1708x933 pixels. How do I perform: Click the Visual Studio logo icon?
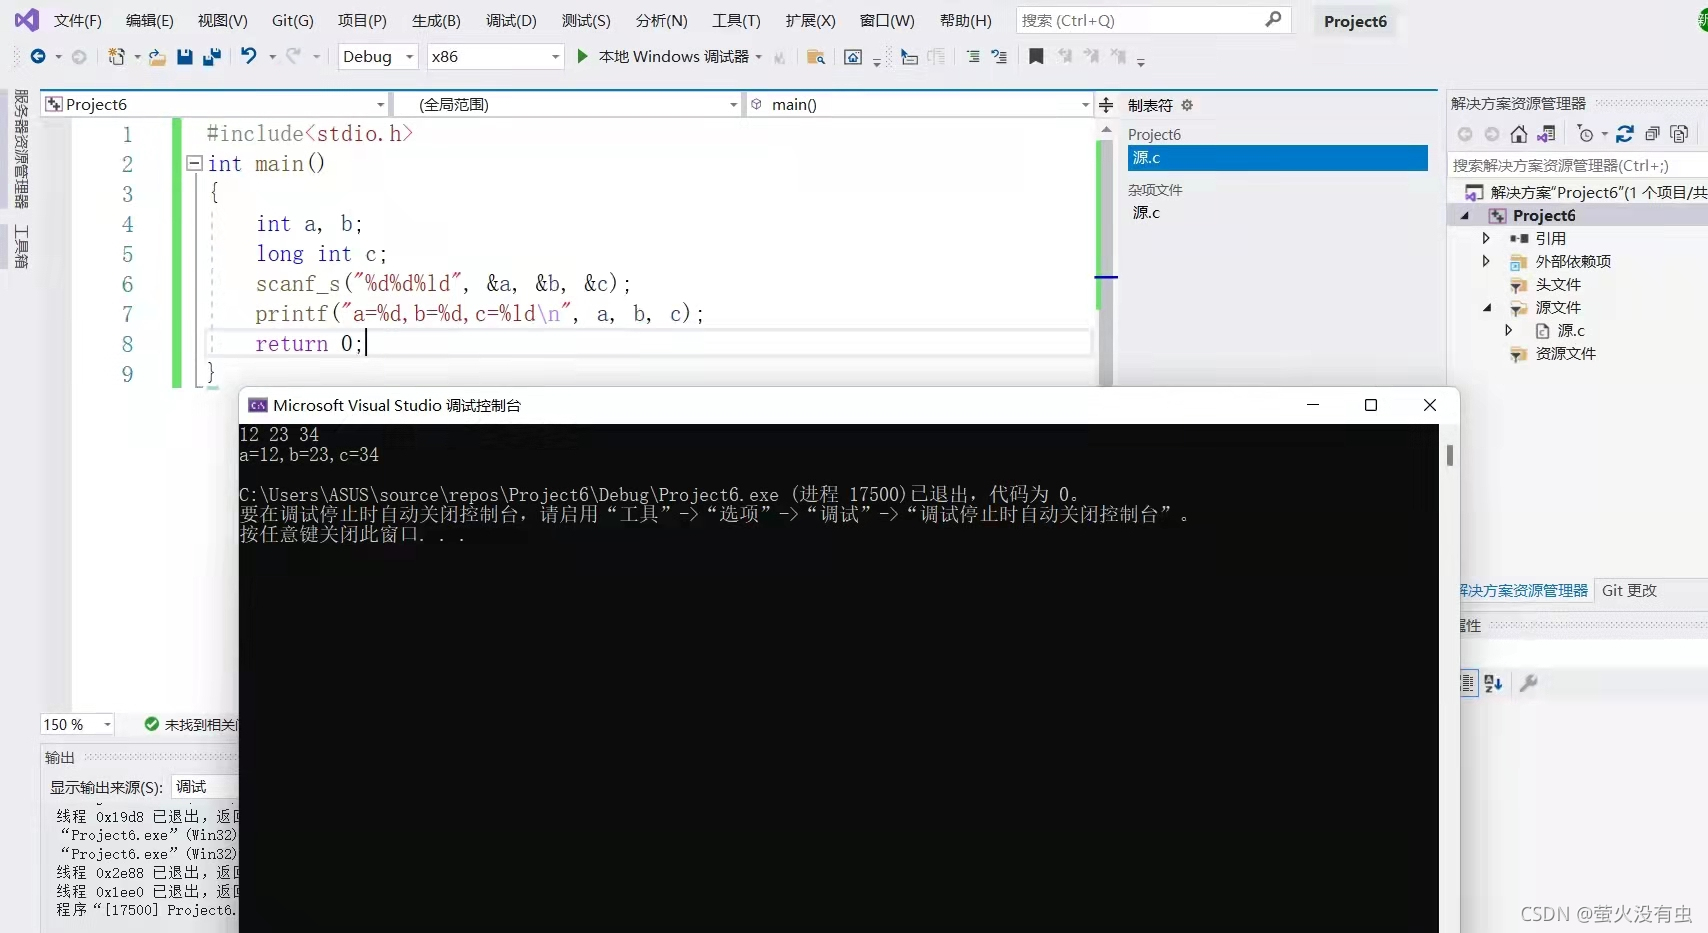click(26, 19)
